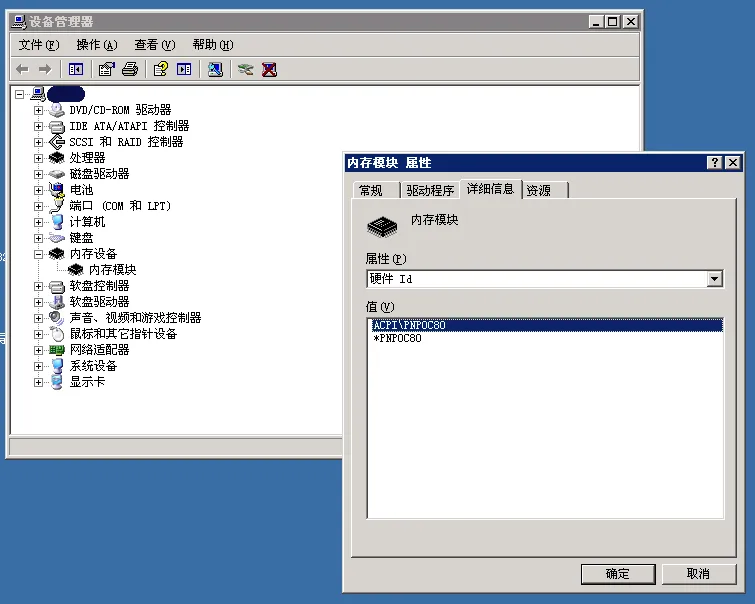Image resolution: width=755 pixels, height=604 pixels.
Task: Select the ACPI\PNP0C80 value row
Action: pyautogui.click(x=547, y=325)
